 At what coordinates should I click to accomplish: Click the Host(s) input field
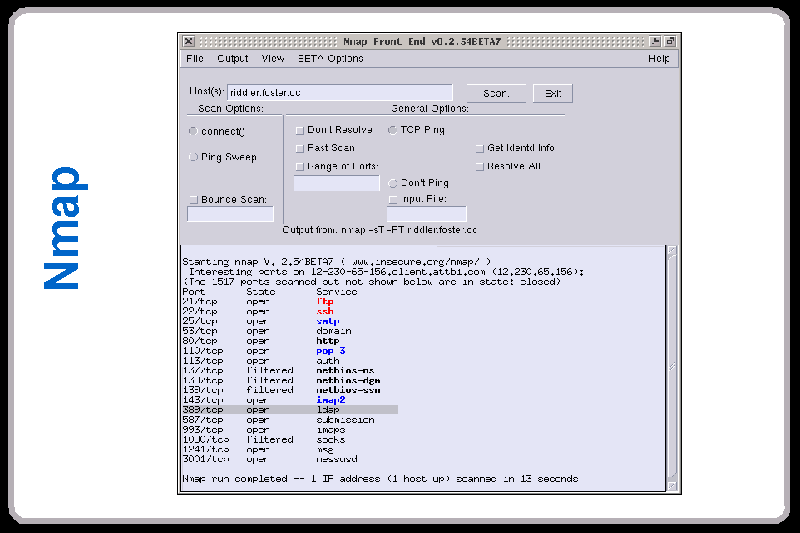(340, 92)
